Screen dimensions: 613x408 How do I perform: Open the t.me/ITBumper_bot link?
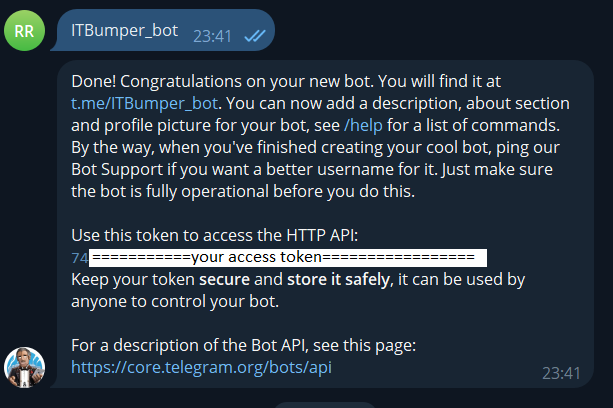click(135, 101)
